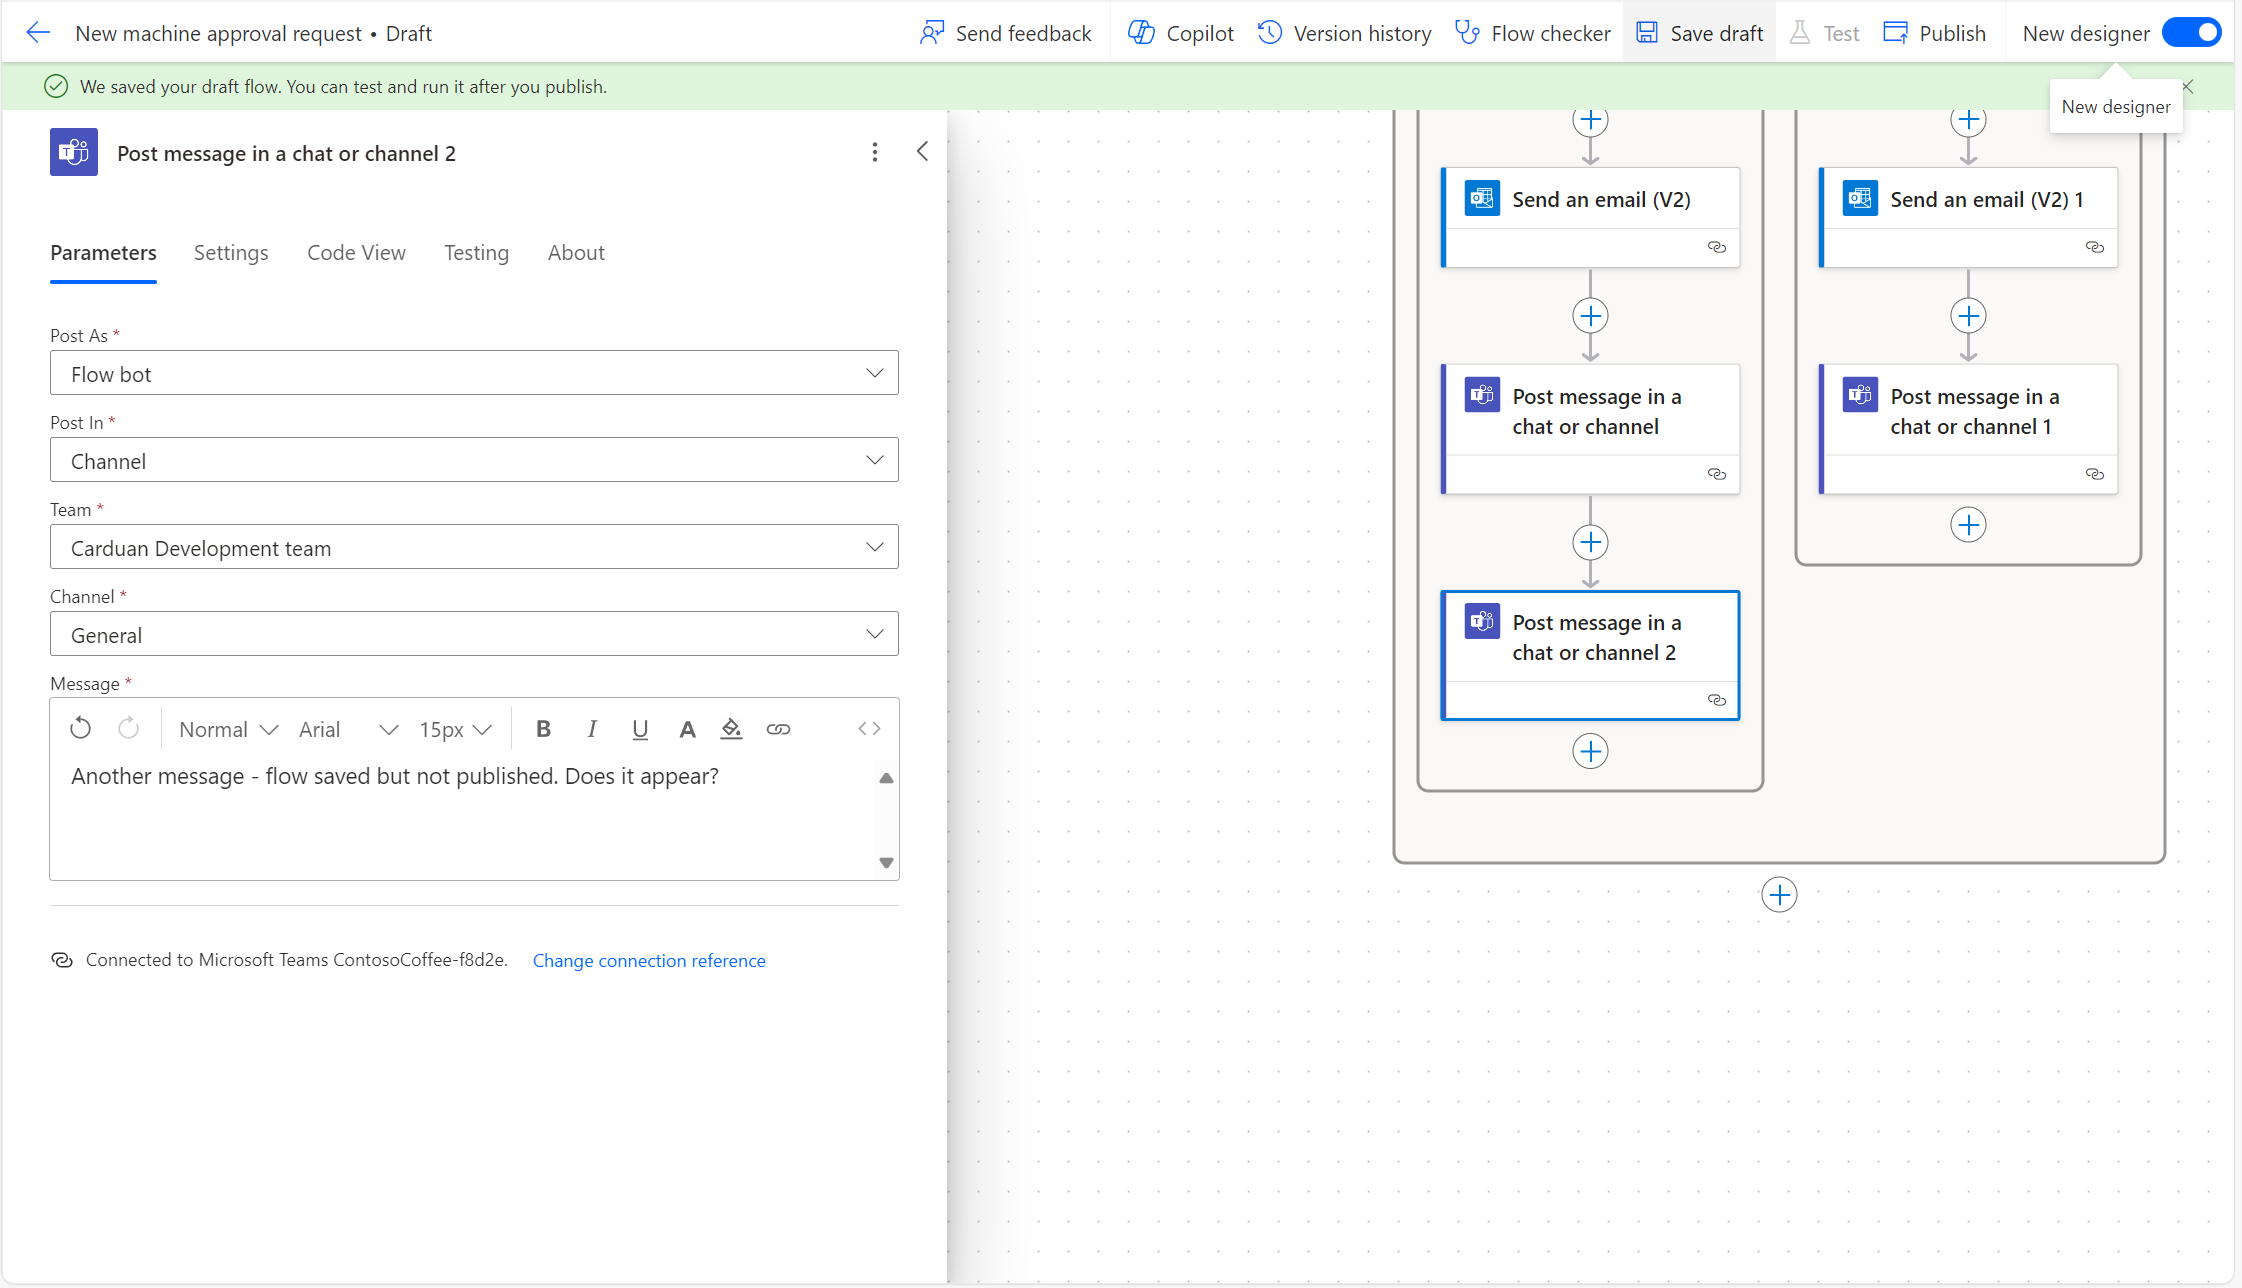
Task: Open the Arial font dropdown
Action: pos(348,729)
